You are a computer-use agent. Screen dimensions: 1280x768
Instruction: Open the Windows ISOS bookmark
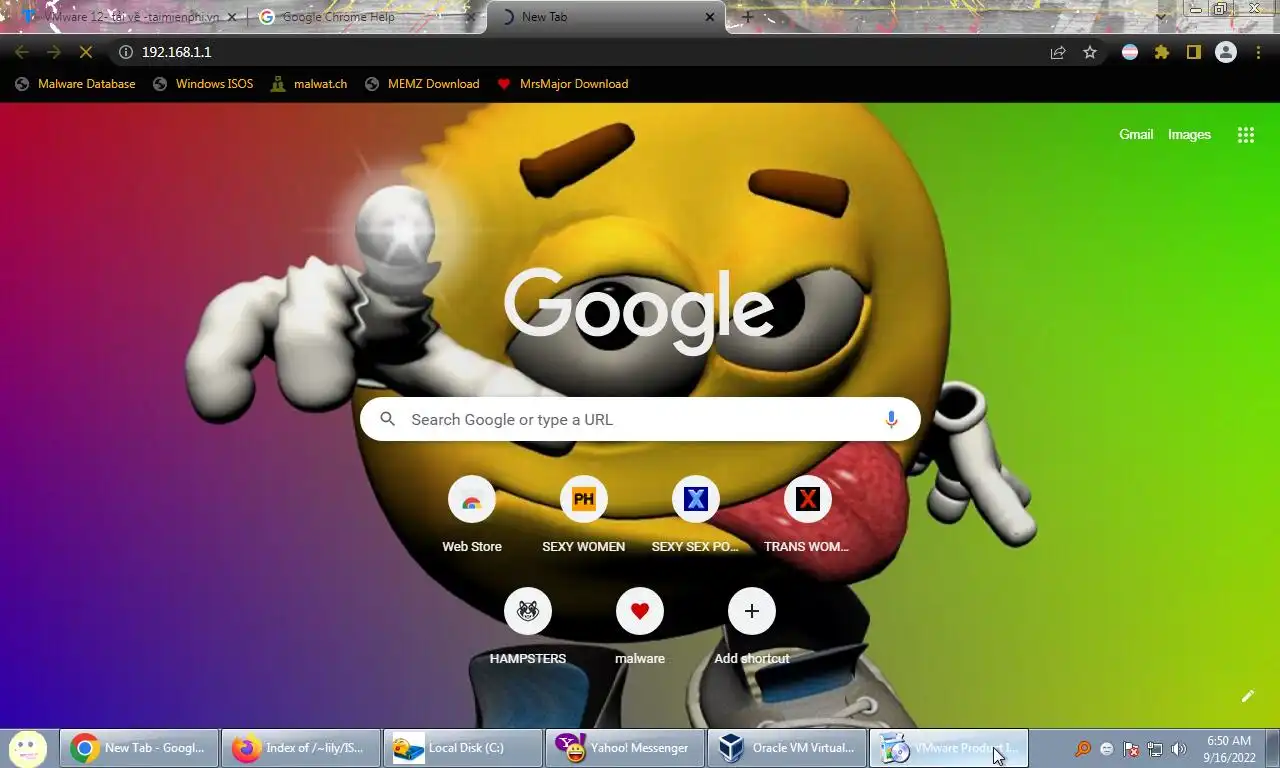203,84
